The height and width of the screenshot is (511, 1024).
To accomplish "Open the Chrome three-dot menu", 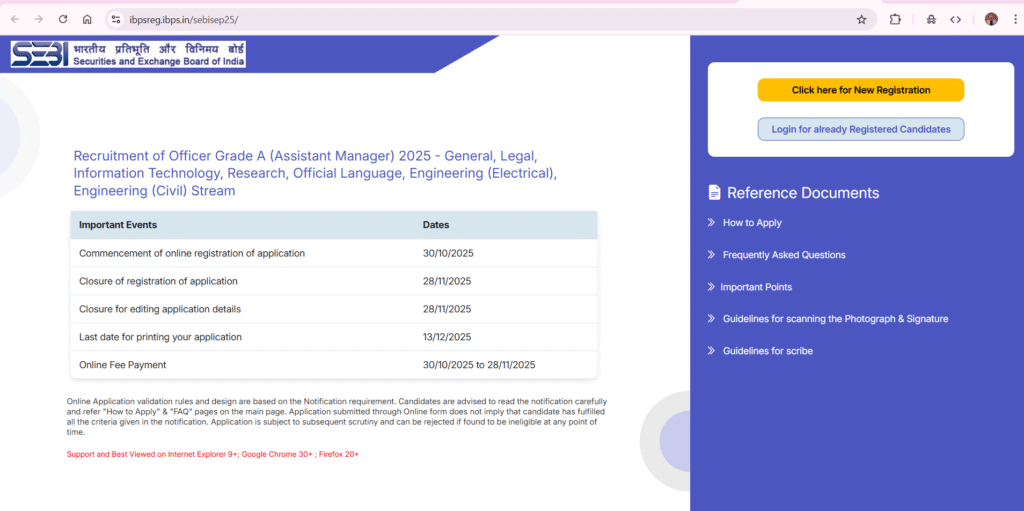I will coord(1014,19).
